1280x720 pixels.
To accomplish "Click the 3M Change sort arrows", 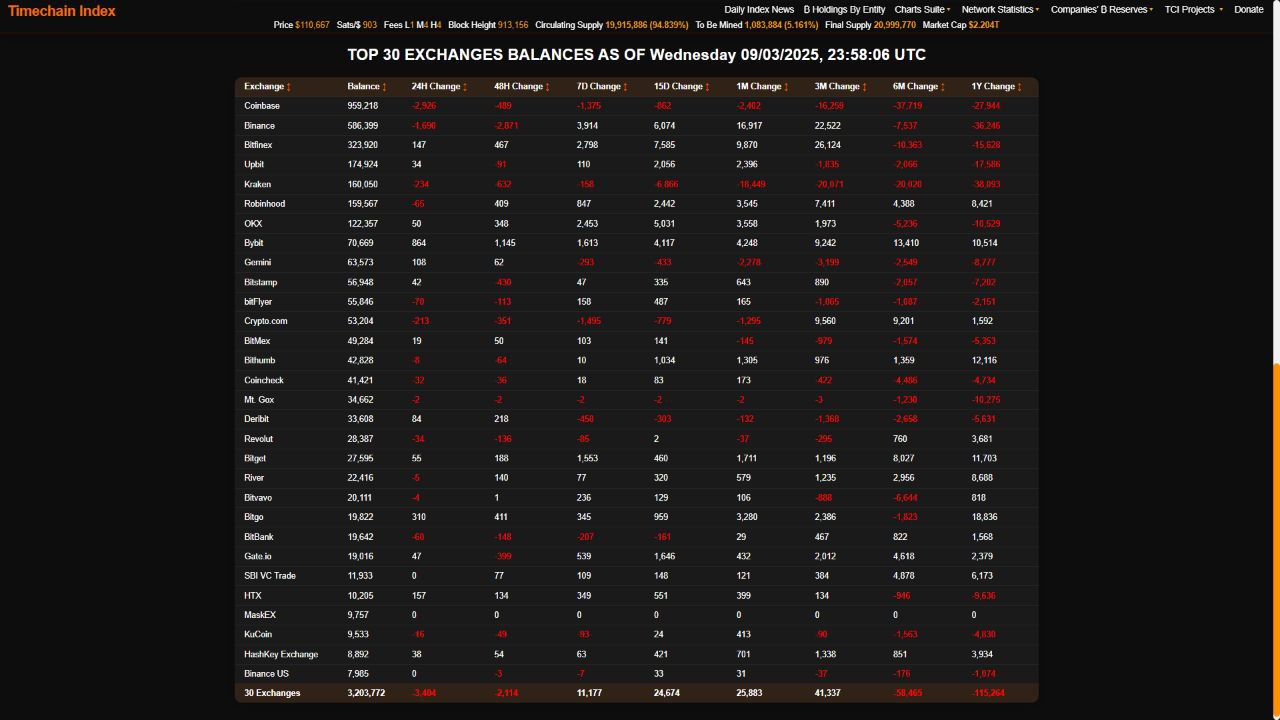I will coord(865,87).
